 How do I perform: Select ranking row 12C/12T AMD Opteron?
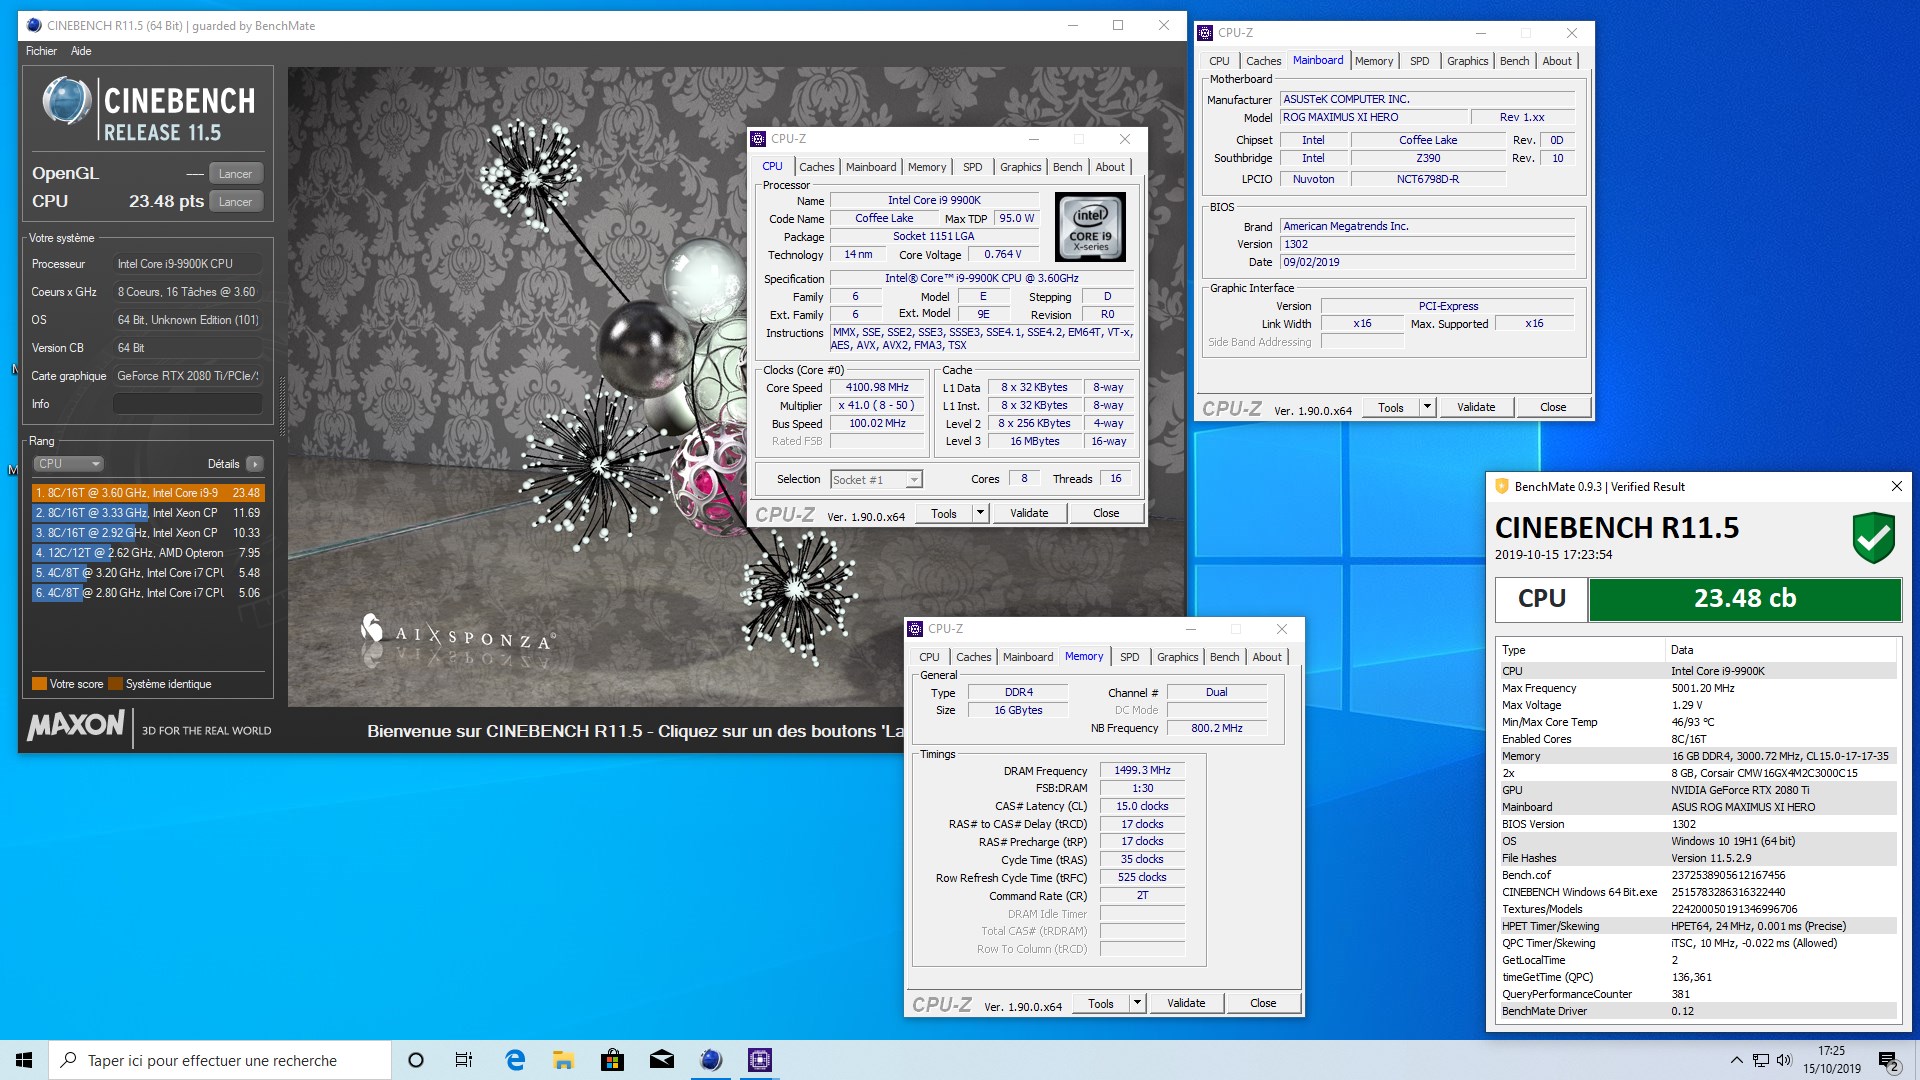coord(148,553)
